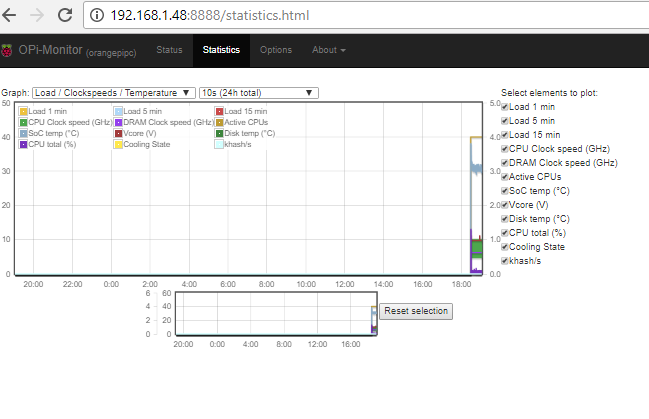Viewport: 649px width, 419px height.
Task: Open the 10s (24h total) interval dropdown
Action: point(258,93)
